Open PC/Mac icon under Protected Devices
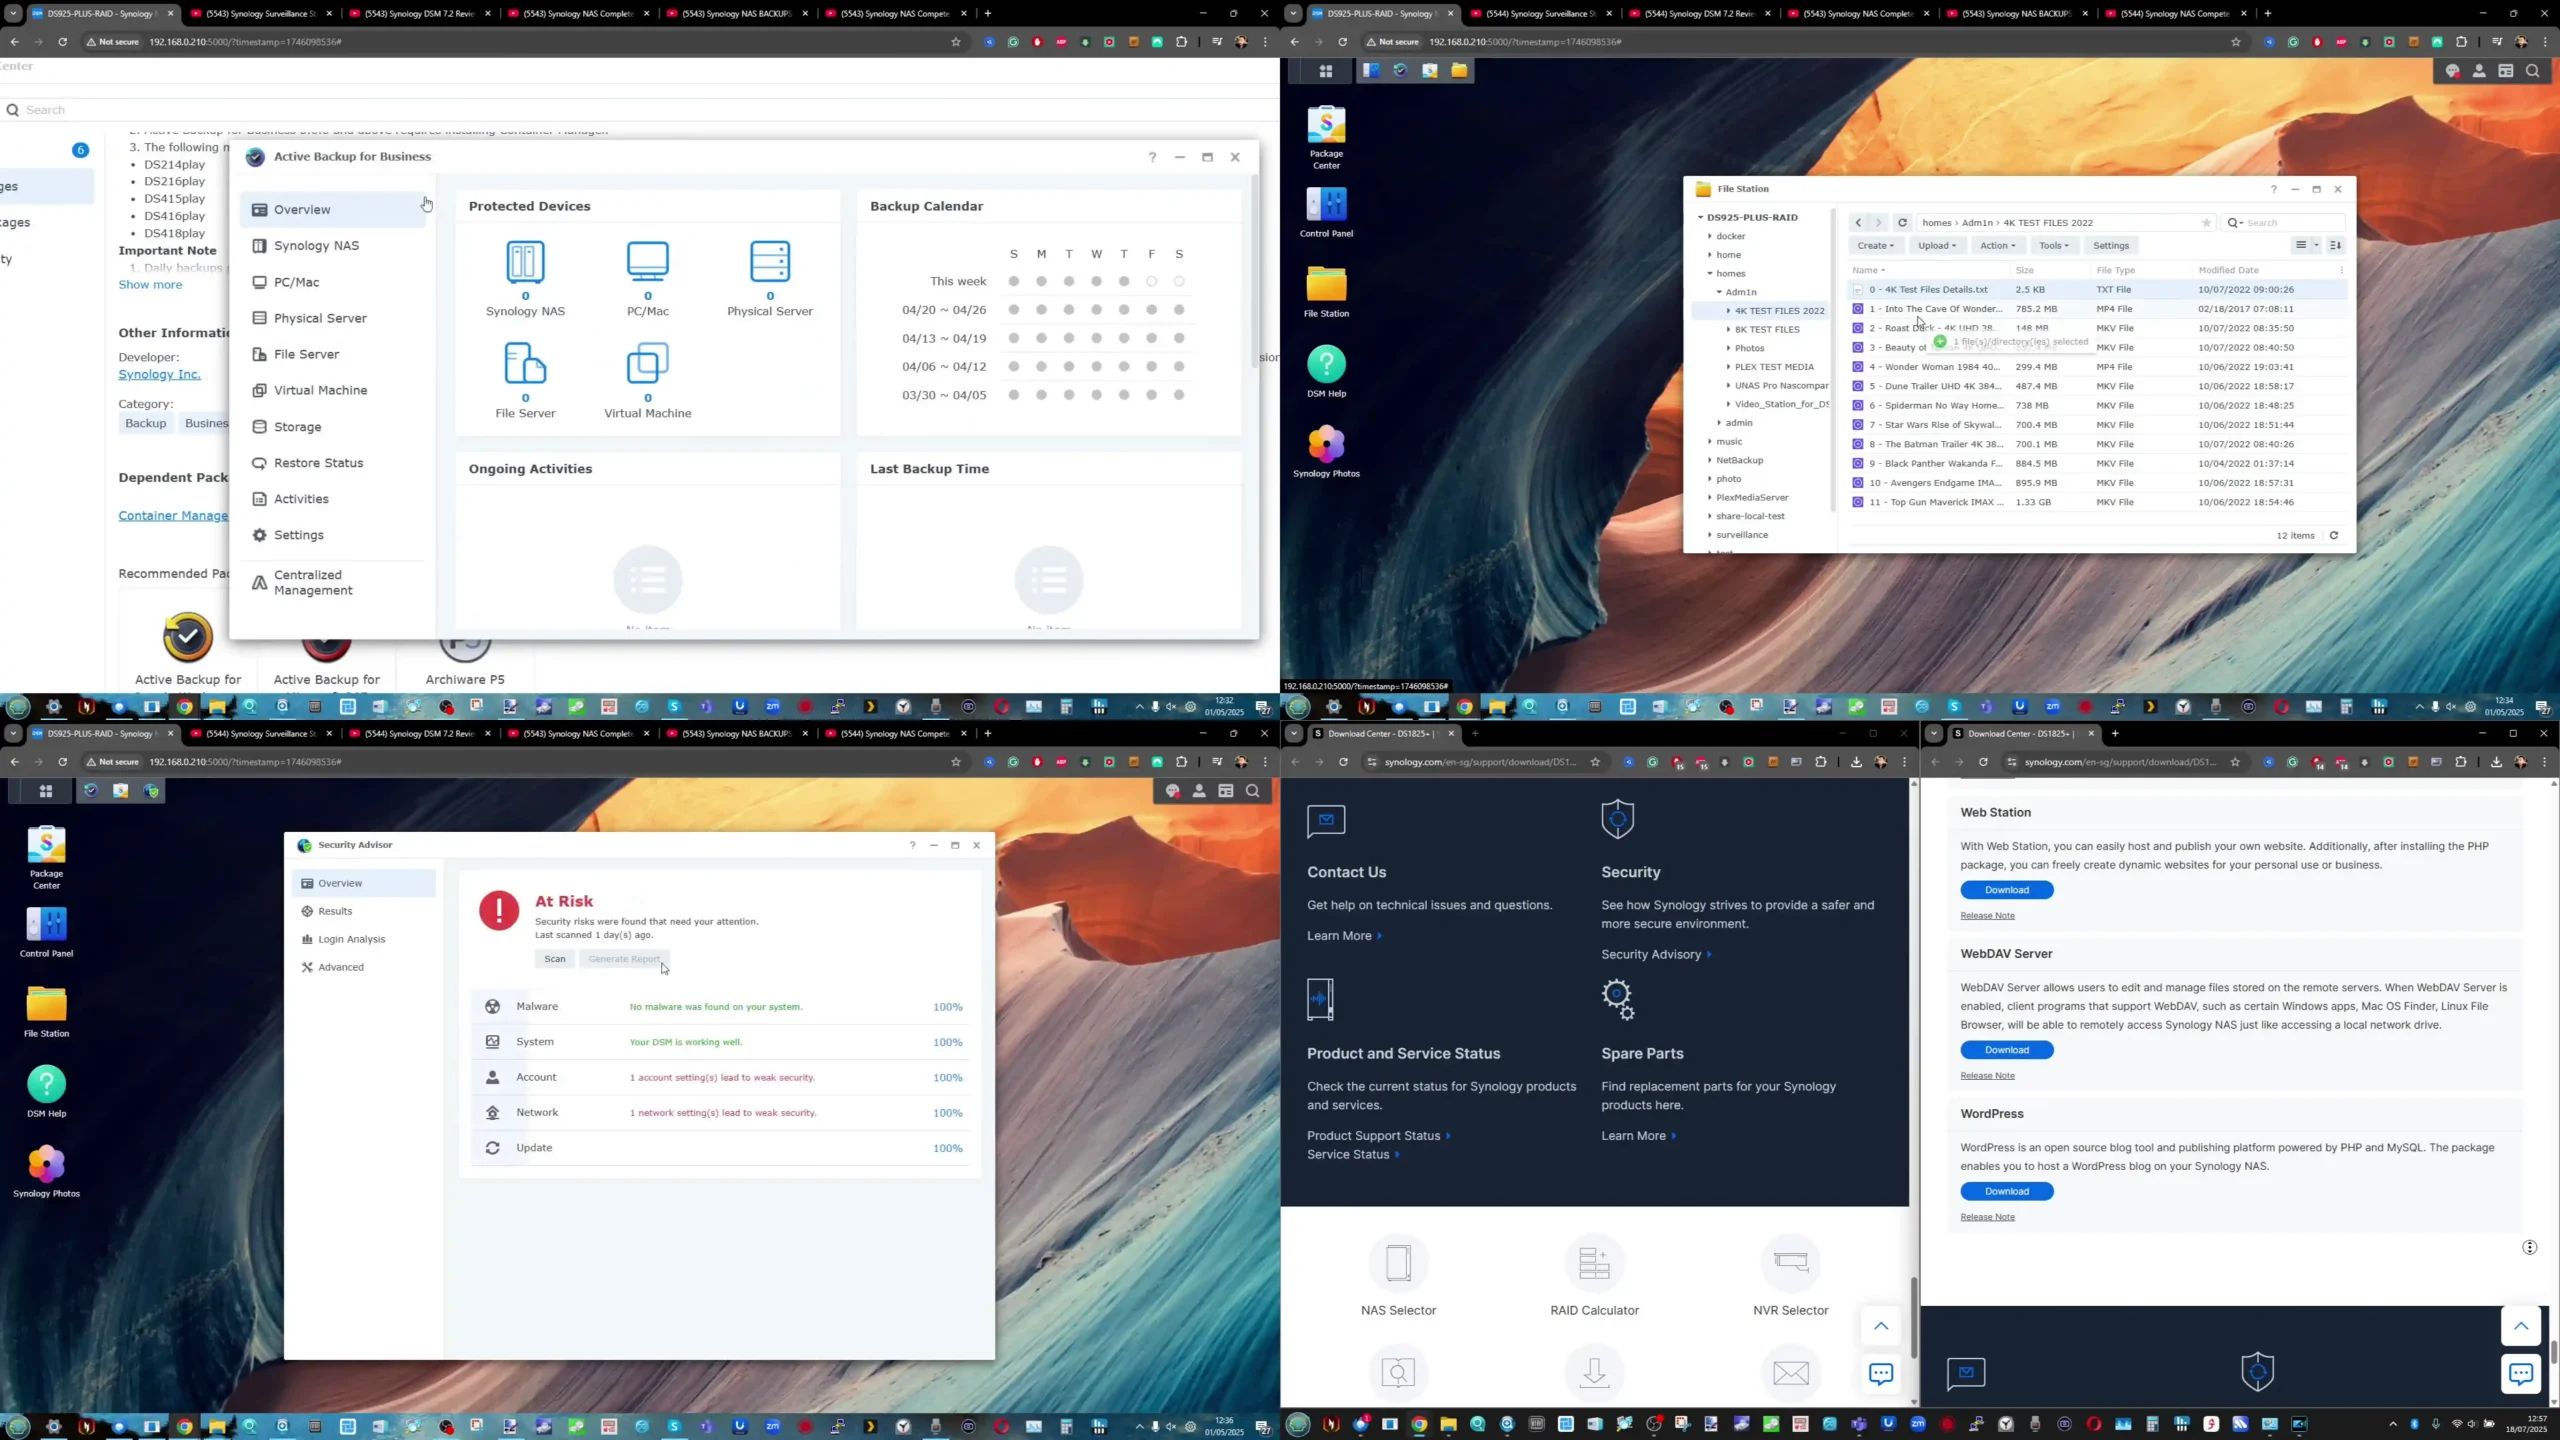The width and height of the screenshot is (2560, 1440). 647,262
